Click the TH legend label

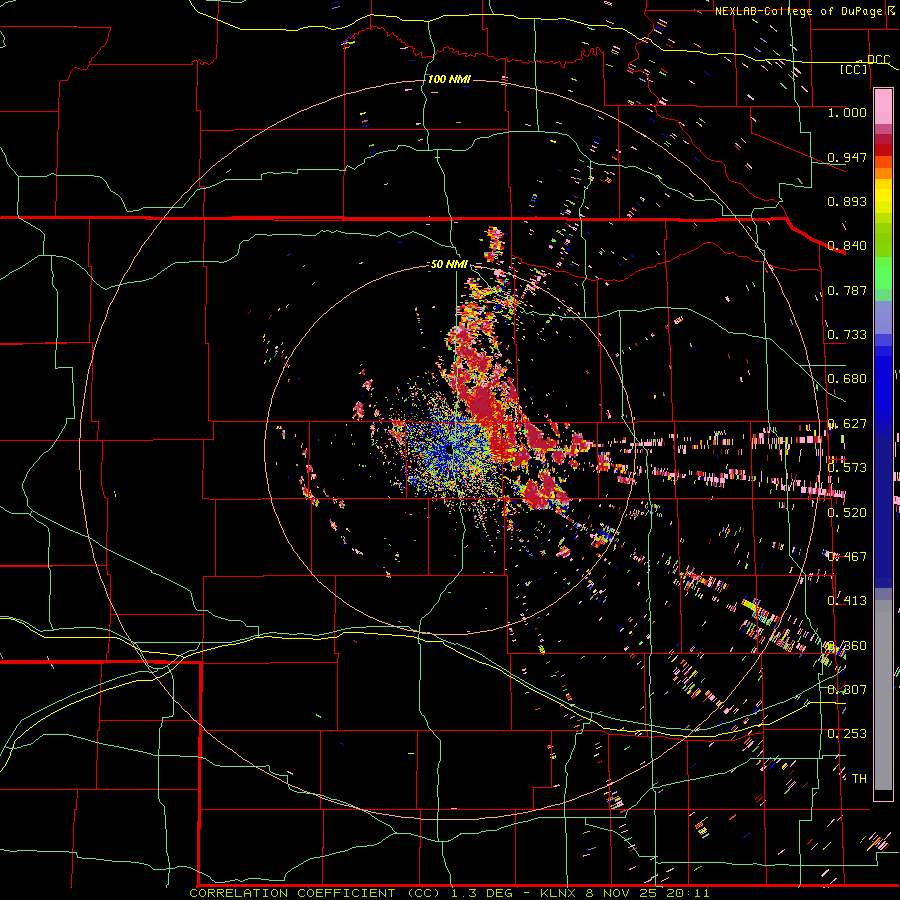[x=859, y=778]
